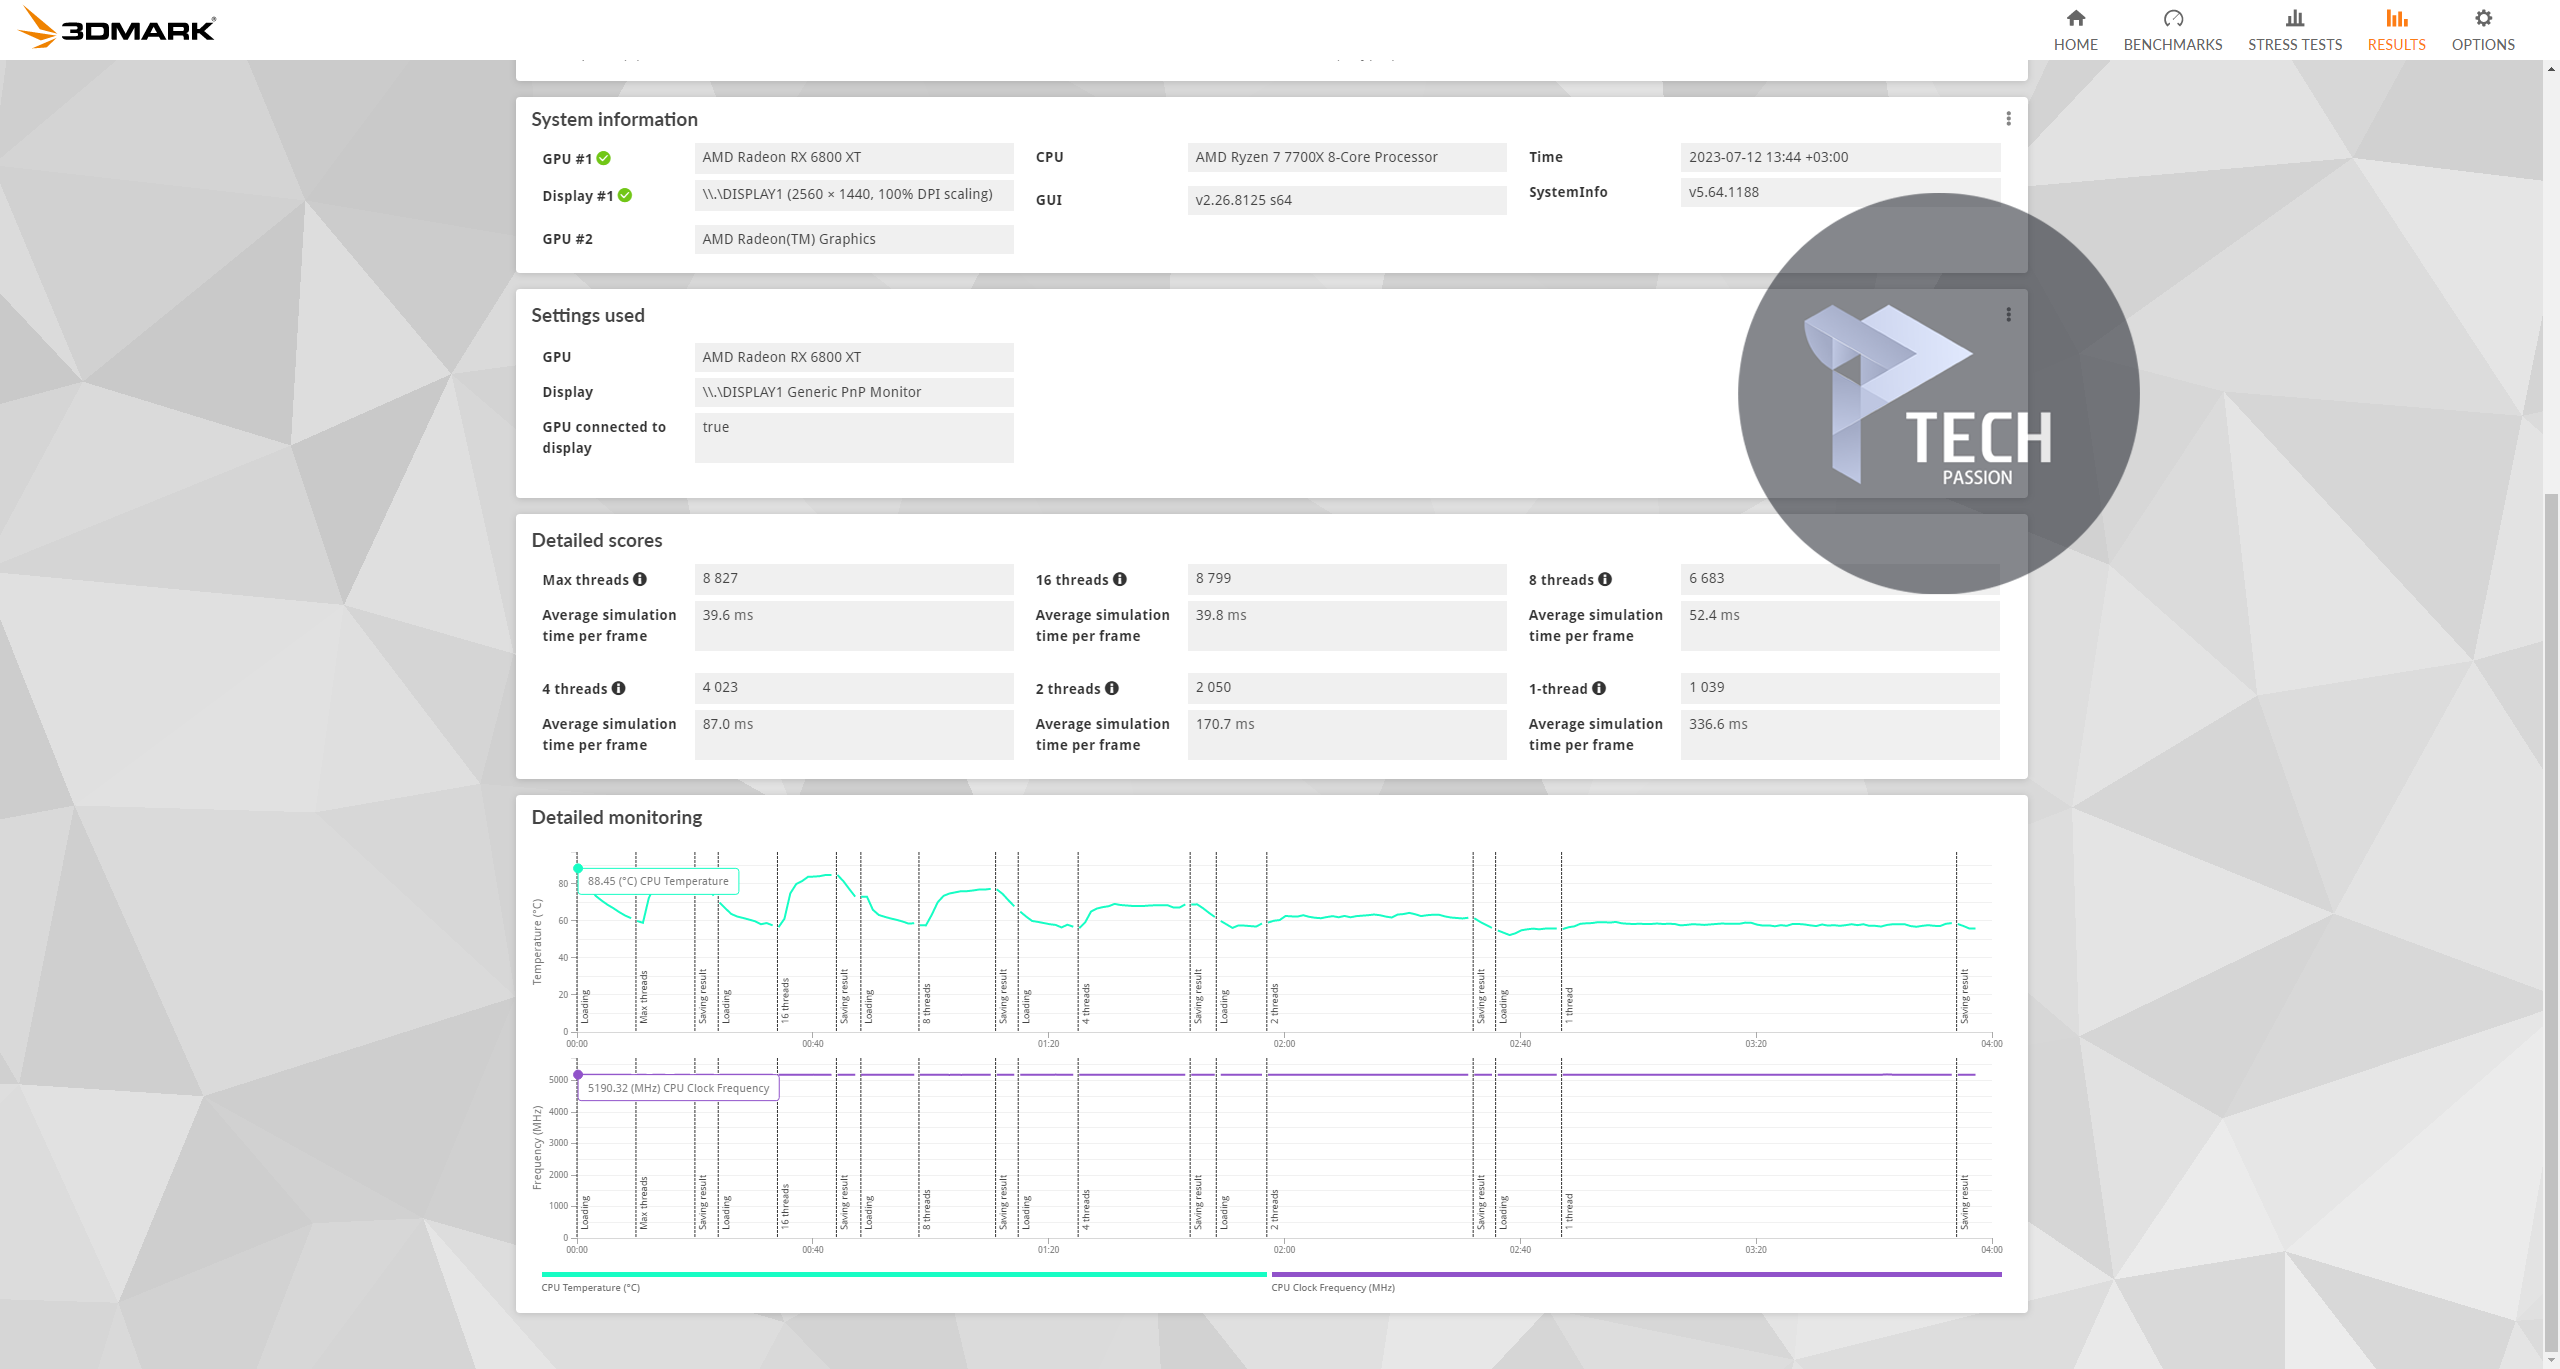Click the info icon beside Max threads

pos(640,579)
